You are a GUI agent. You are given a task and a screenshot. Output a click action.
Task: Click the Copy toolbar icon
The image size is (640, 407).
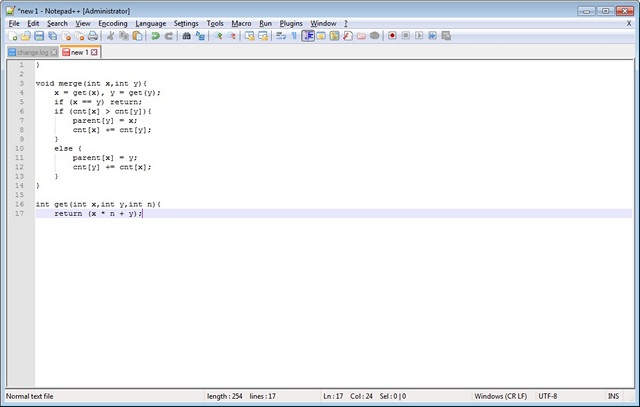coord(124,36)
